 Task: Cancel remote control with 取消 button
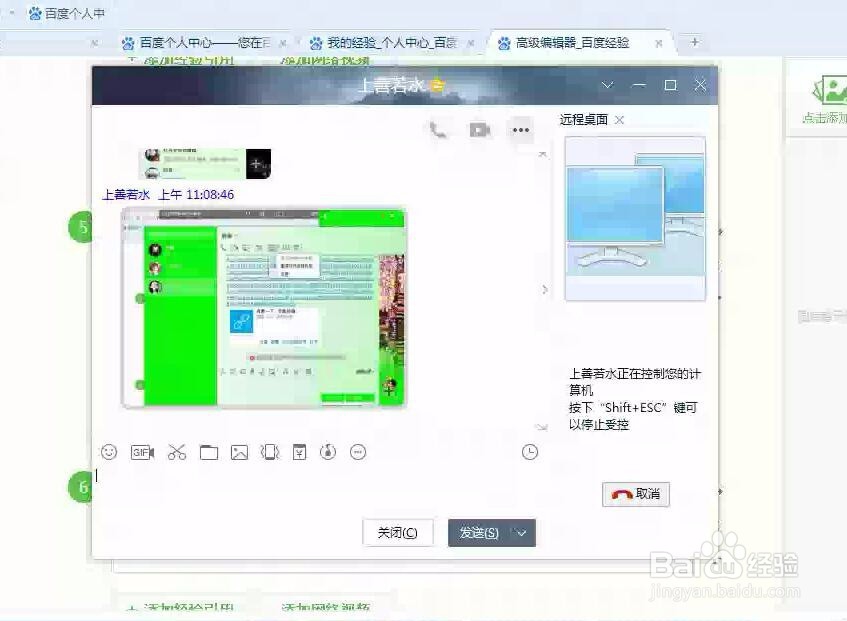coord(636,494)
